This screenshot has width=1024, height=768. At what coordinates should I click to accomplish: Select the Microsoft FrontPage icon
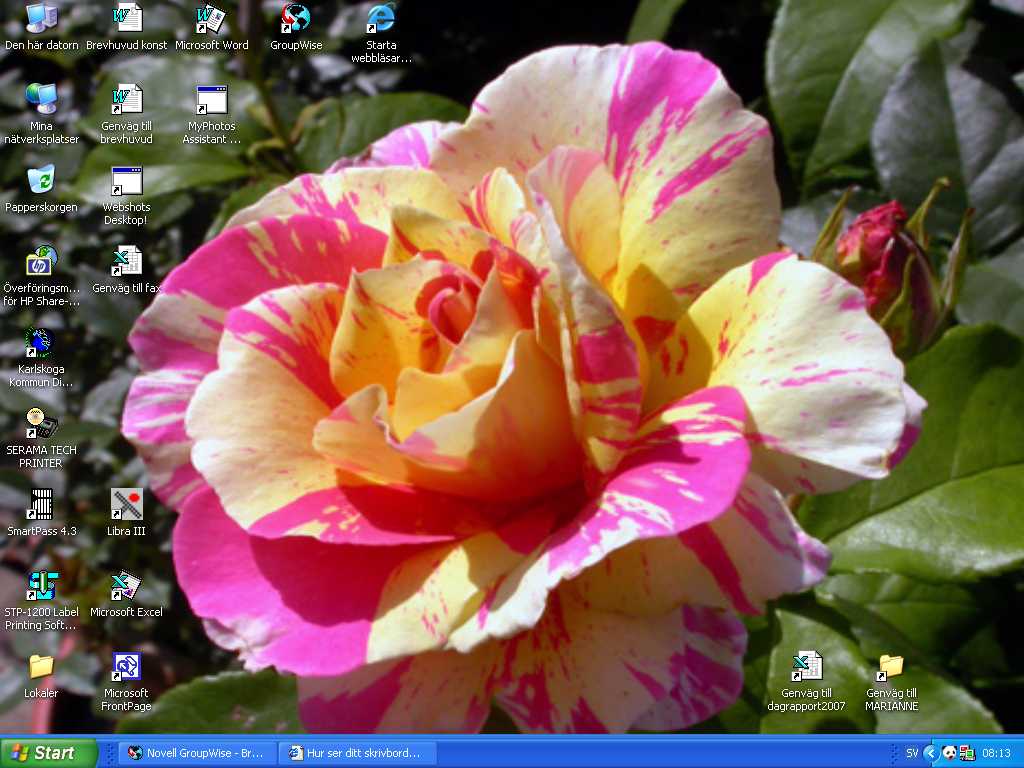coord(126,667)
